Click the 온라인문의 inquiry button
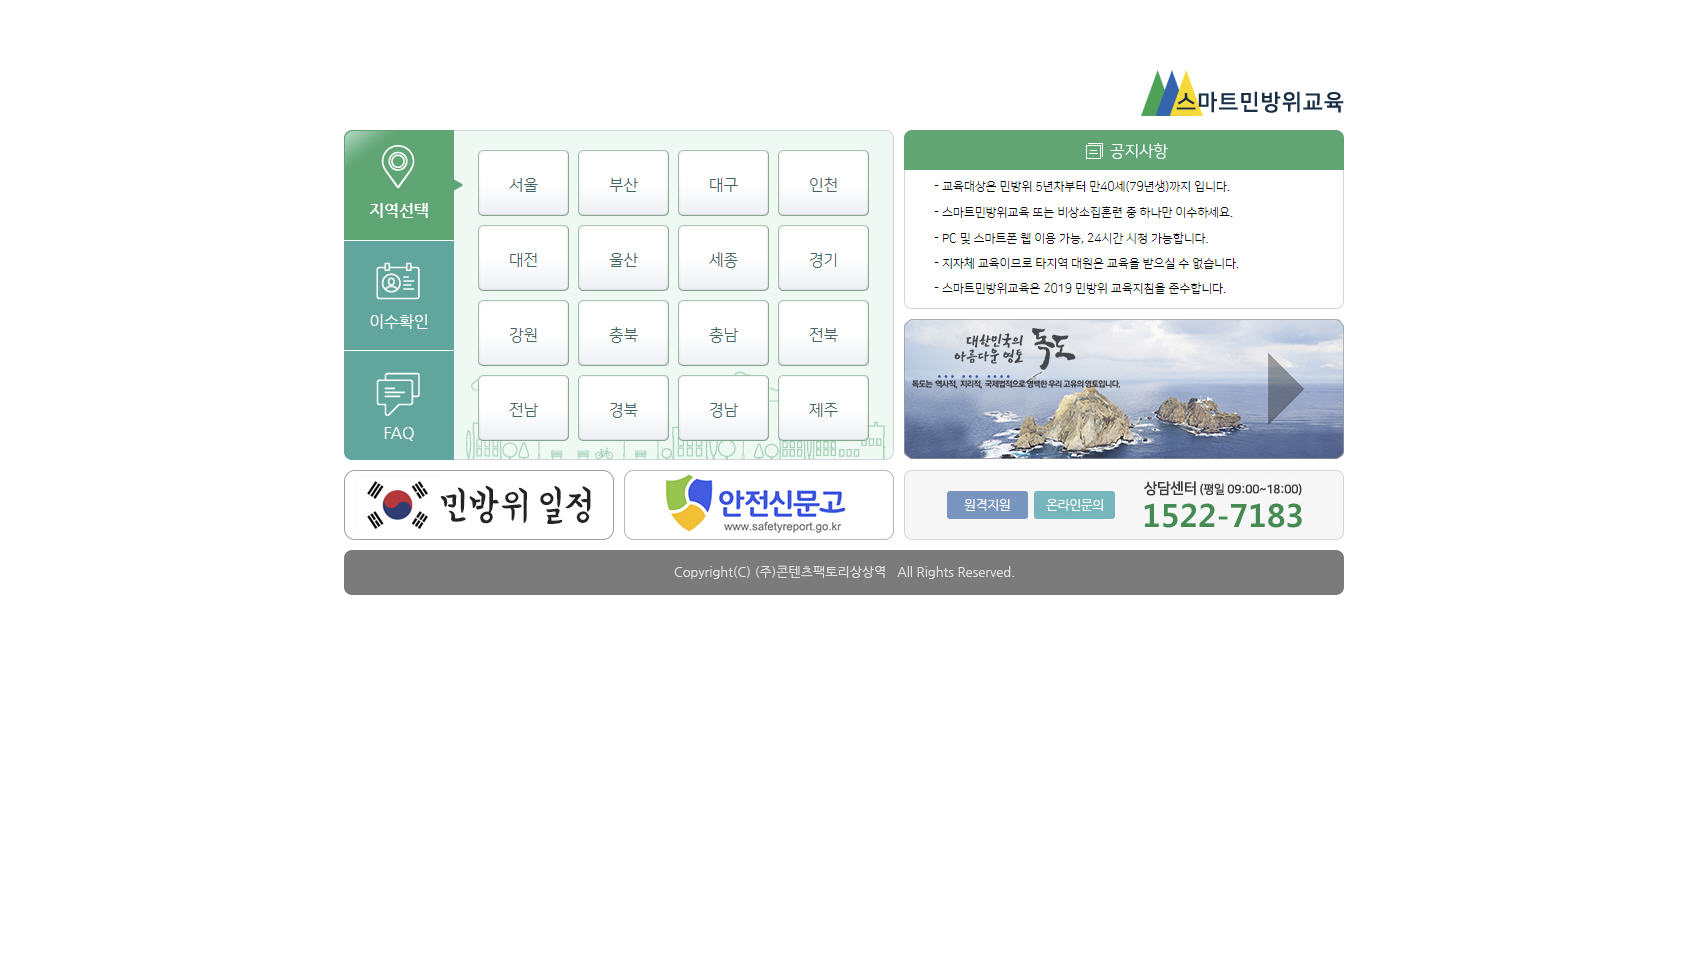 1074,505
